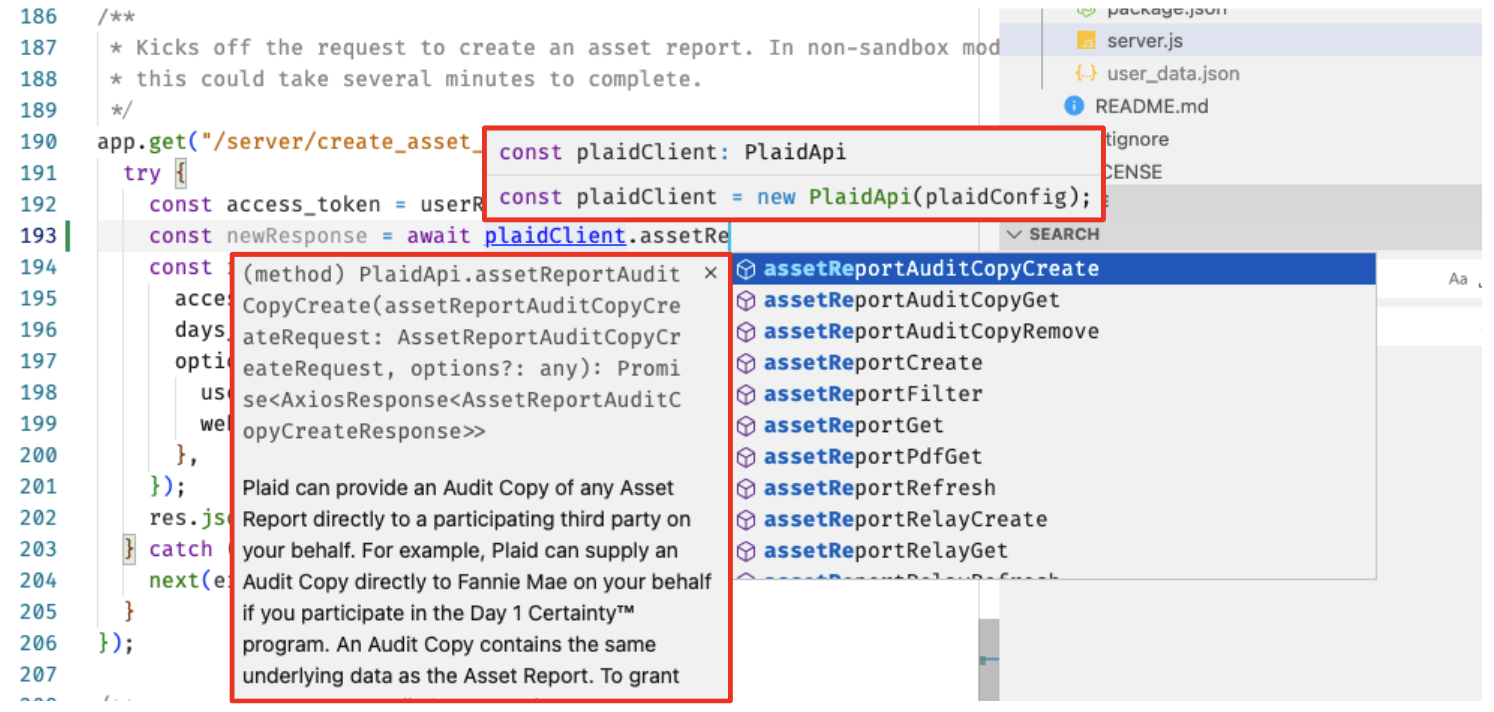This screenshot has width=1494, height=712.
Task: Toggle the Match Case (Aa) search option
Action: point(1457,279)
